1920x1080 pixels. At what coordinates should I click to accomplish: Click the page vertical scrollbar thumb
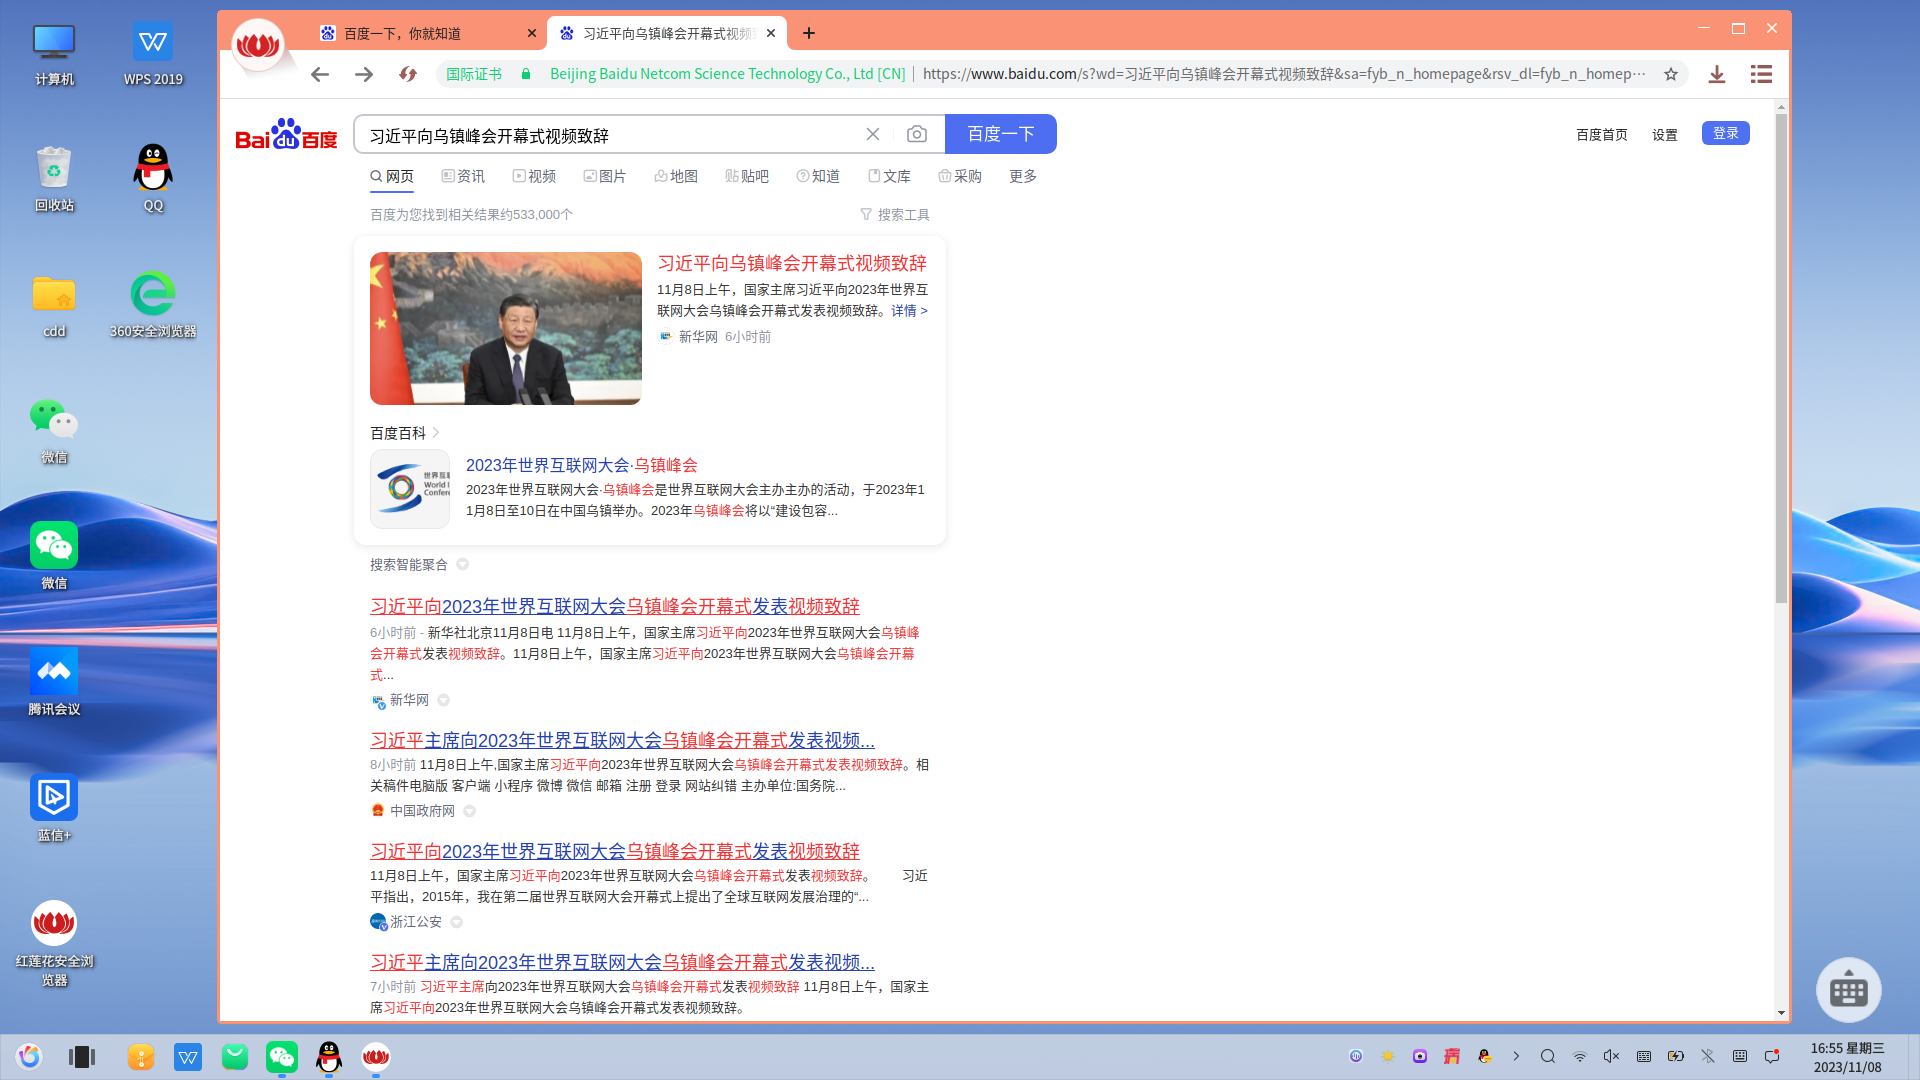[1781, 360]
